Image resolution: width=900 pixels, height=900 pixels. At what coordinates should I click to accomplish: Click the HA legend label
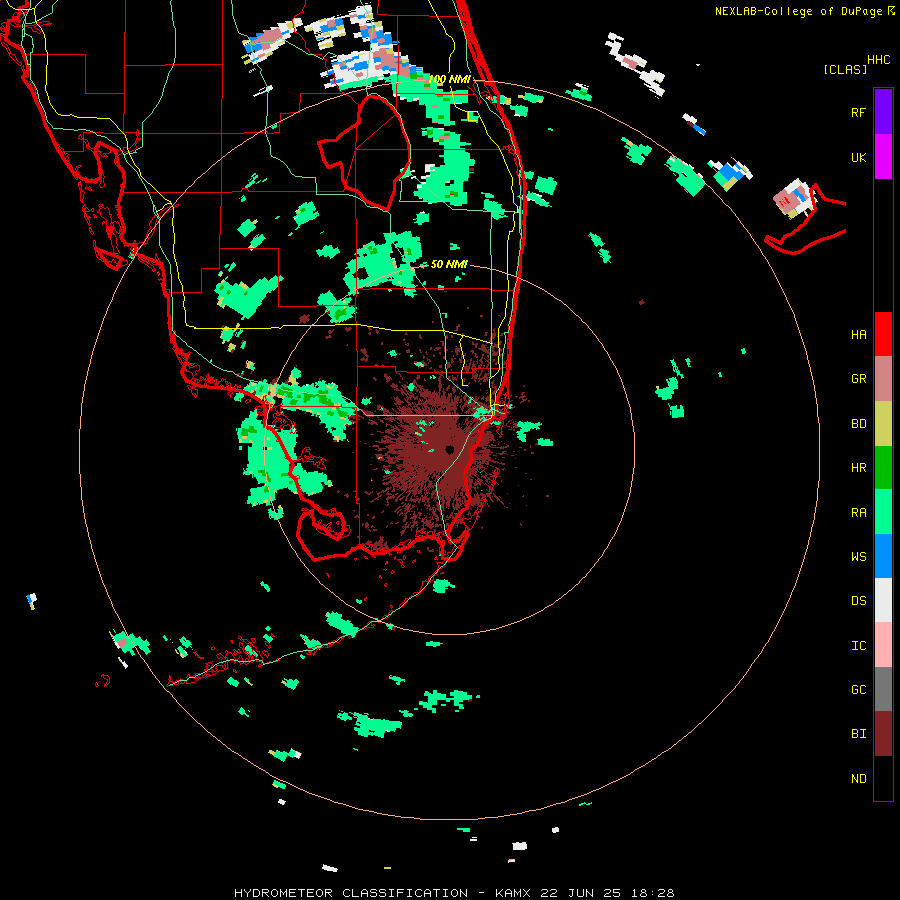[x=858, y=335]
